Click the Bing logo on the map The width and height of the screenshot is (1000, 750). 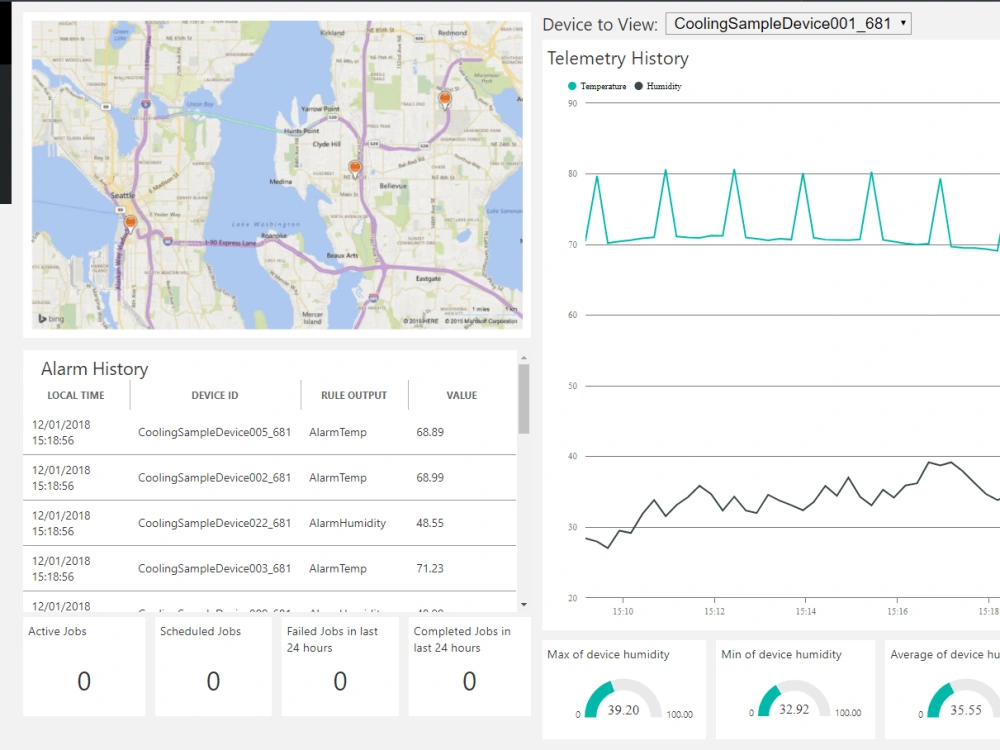51,318
